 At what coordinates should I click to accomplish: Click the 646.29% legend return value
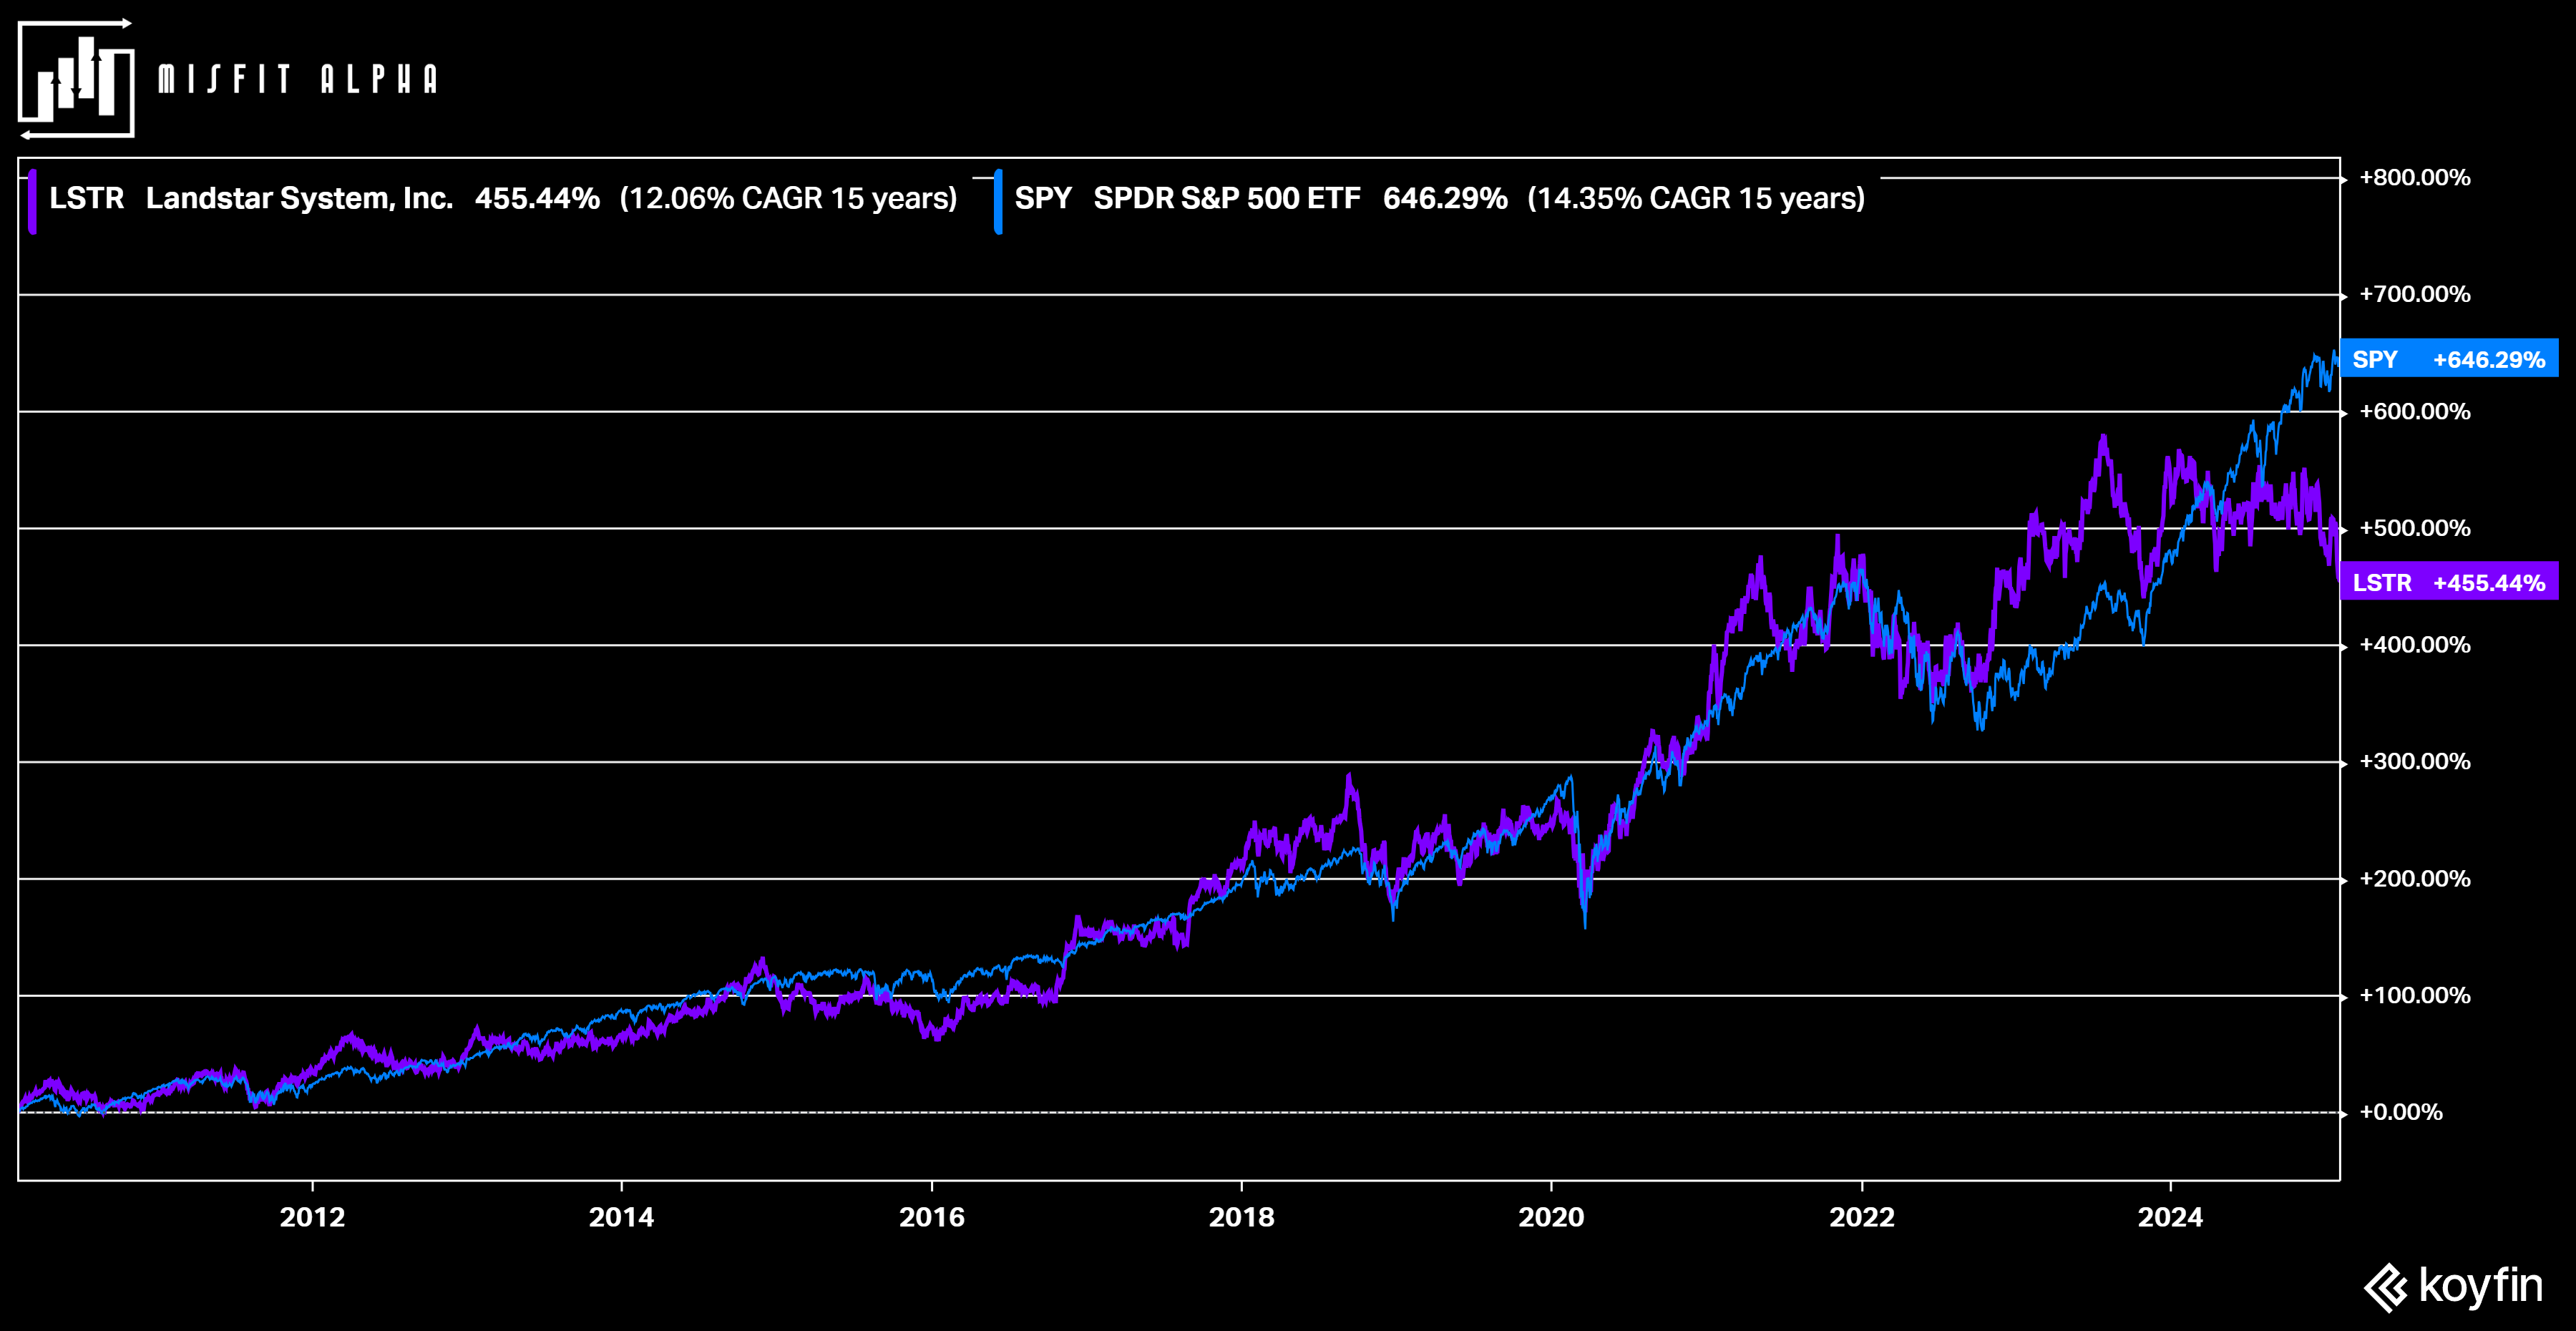pos(1445,198)
